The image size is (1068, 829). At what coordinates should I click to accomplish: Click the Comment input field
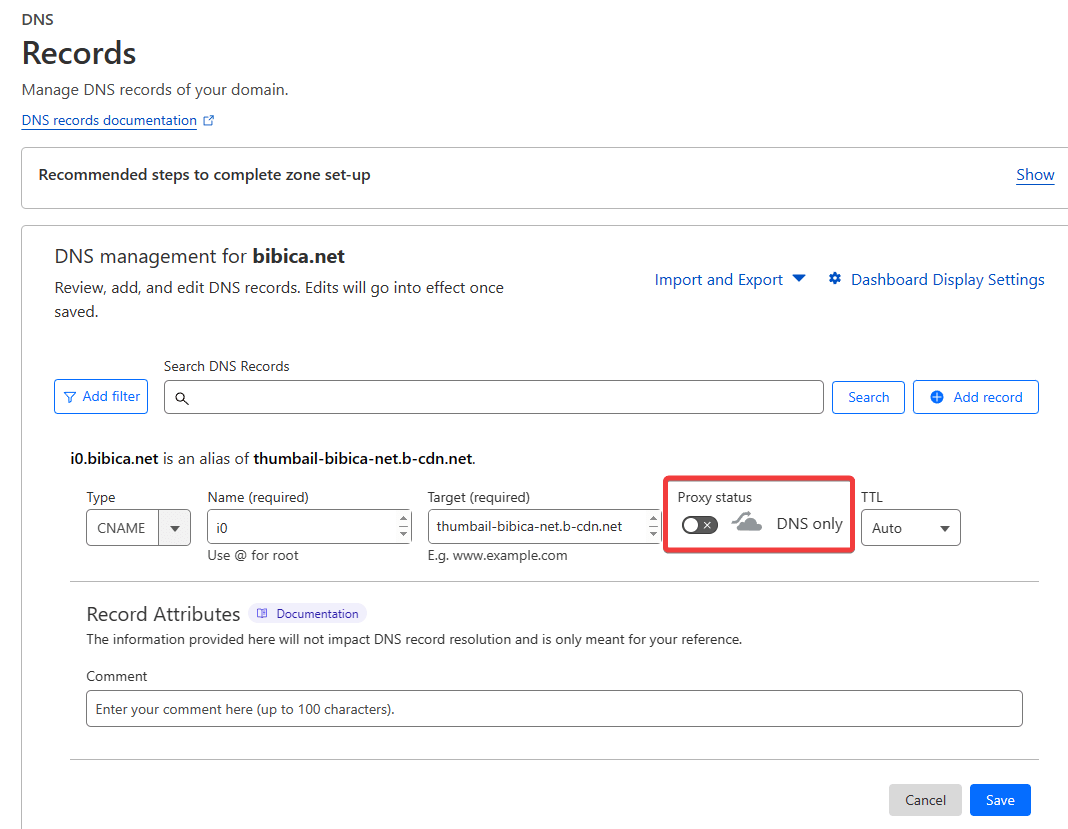(x=554, y=709)
